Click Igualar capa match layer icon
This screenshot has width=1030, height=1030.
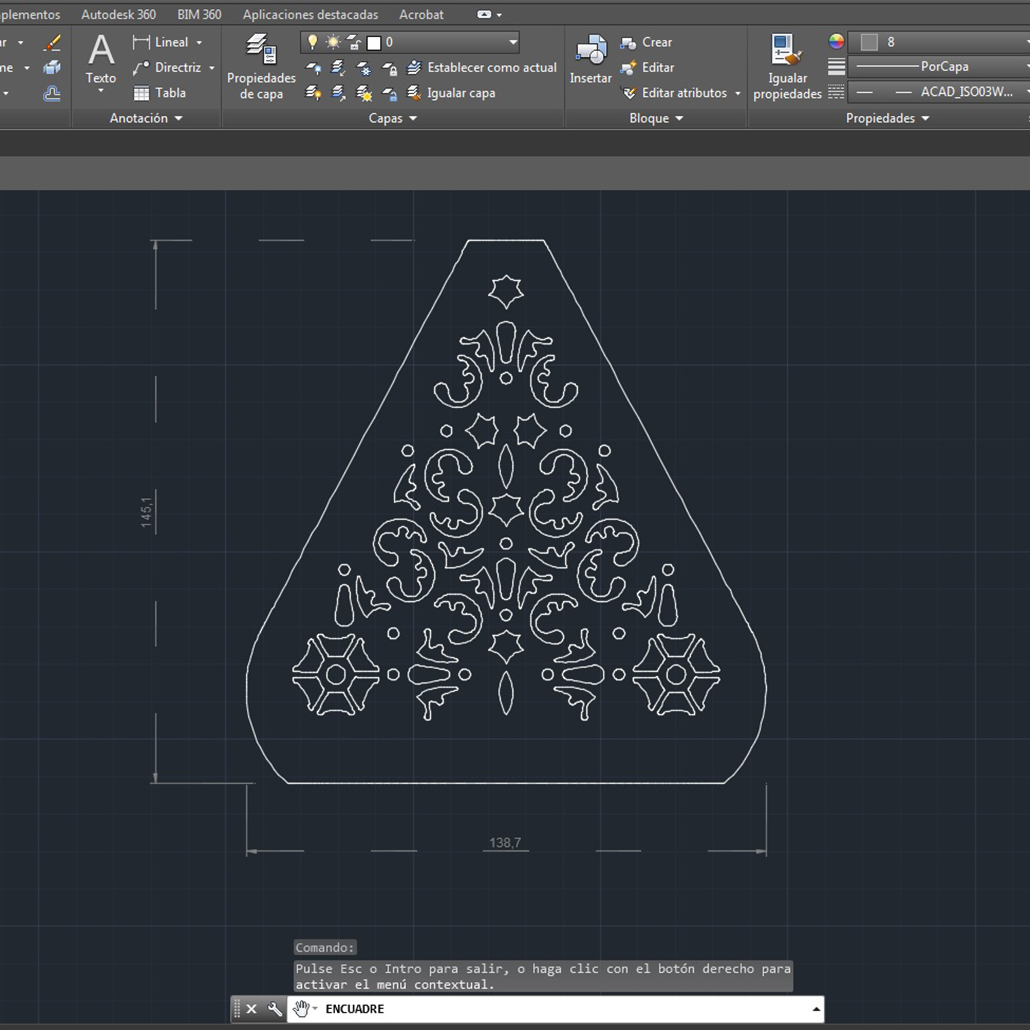[x=414, y=93]
